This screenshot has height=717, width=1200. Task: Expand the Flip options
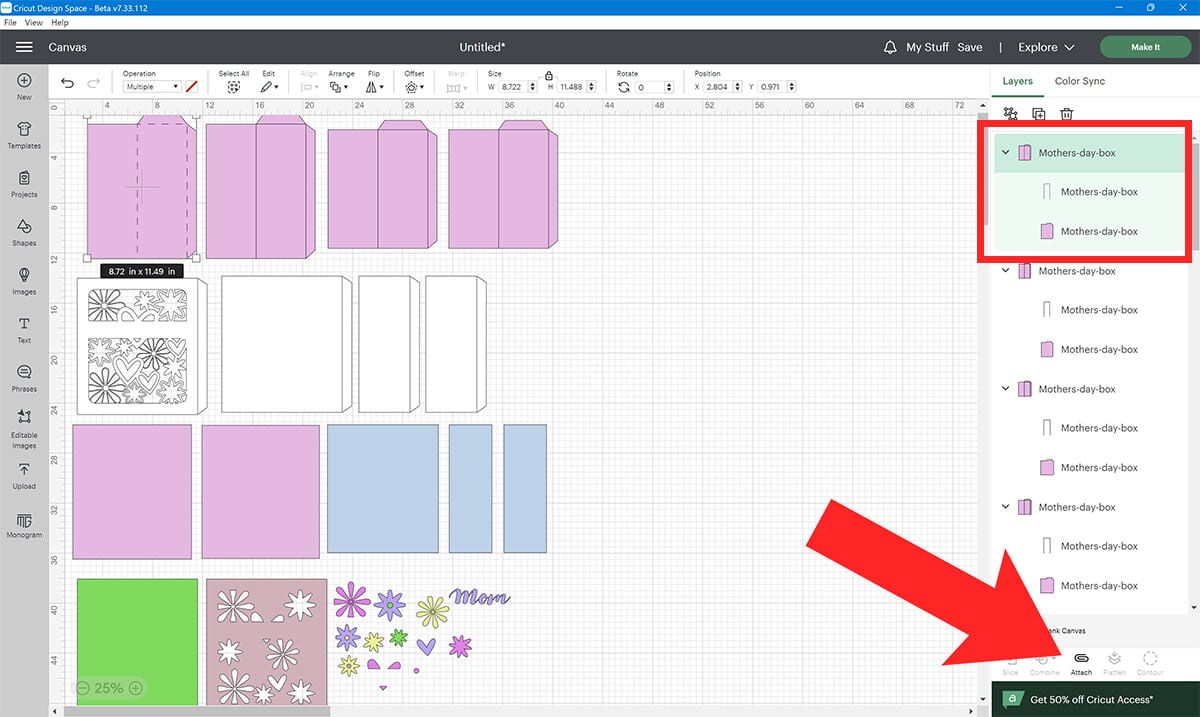(374, 87)
